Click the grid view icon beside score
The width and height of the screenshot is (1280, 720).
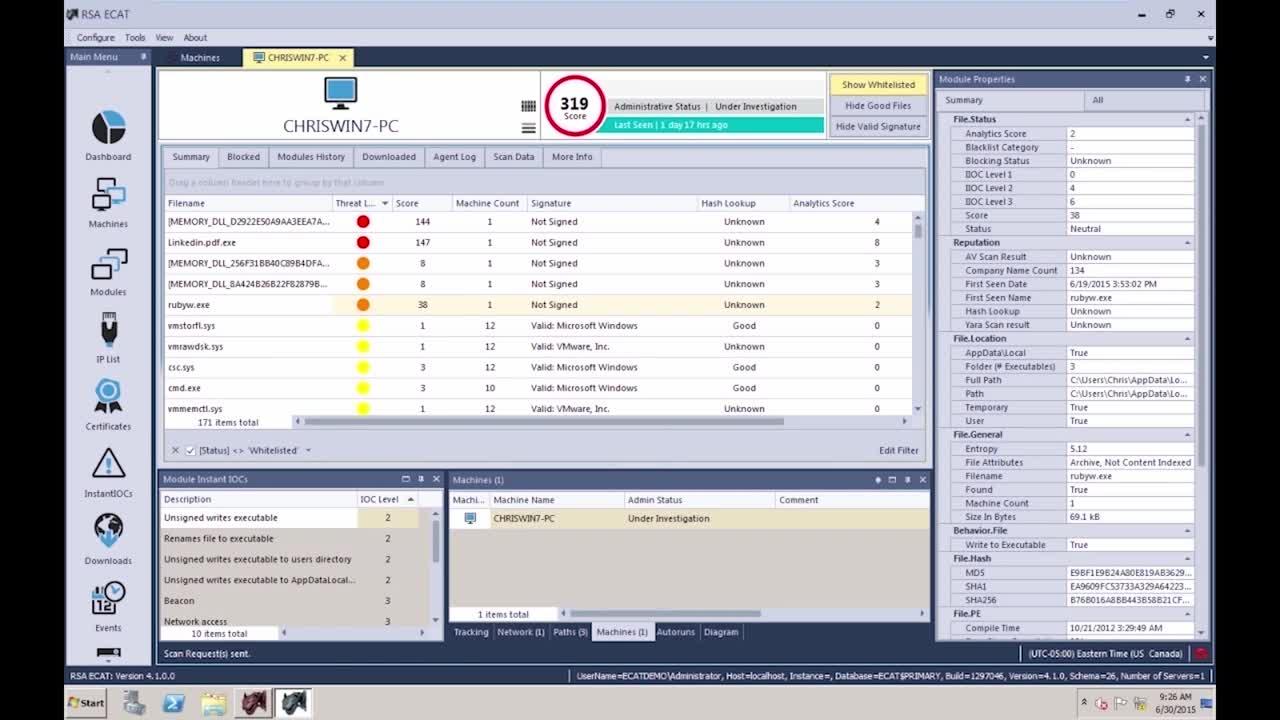(528, 106)
